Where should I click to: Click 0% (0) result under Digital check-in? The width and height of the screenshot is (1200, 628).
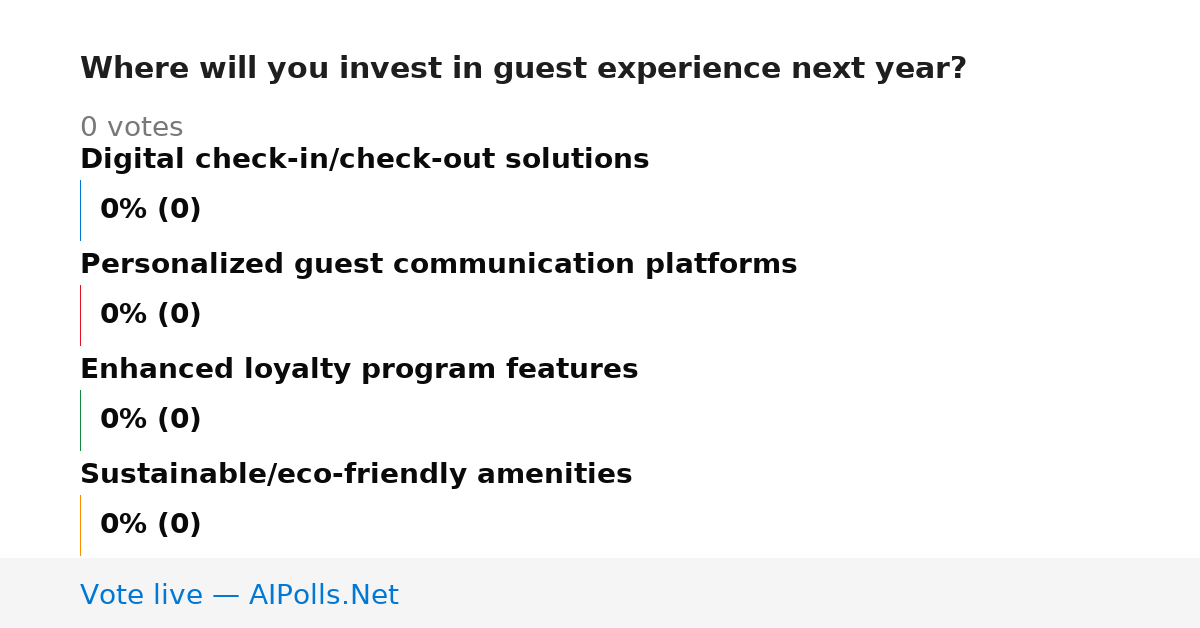point(150,210)
